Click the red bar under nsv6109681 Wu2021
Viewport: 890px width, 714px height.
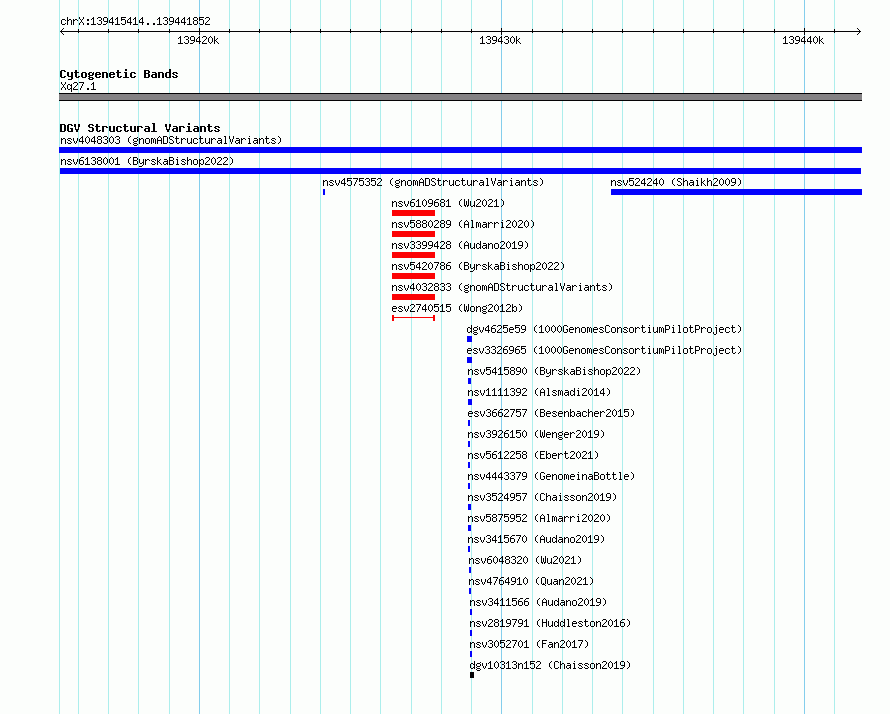(413, 213)
